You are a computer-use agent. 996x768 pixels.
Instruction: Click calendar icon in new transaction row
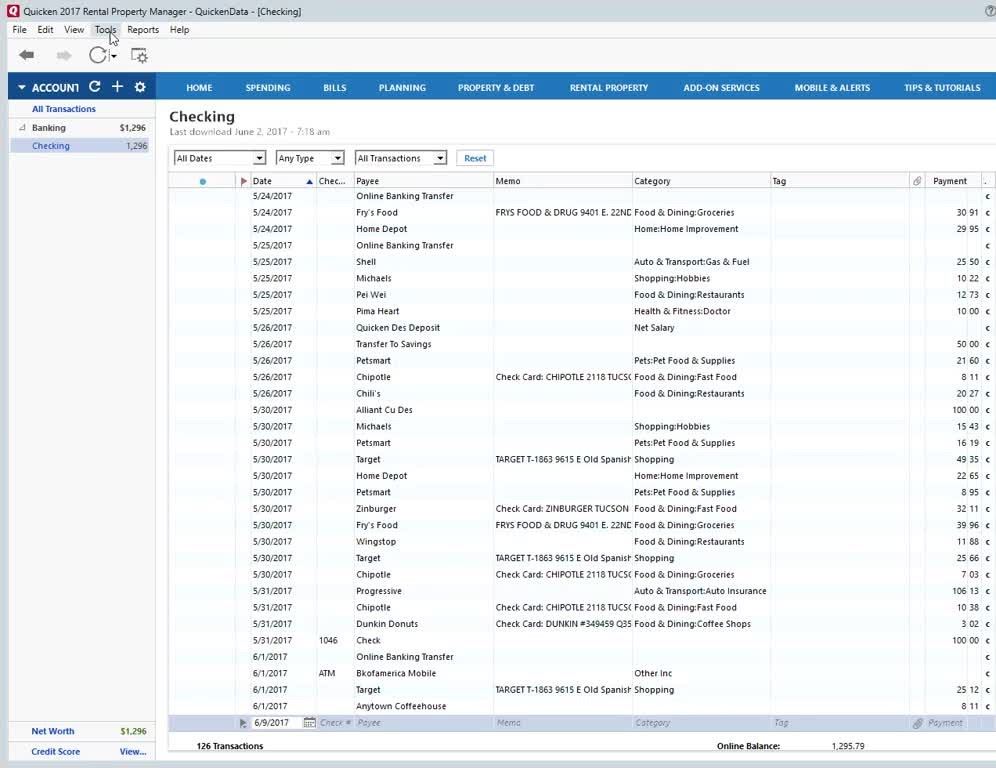click(309, 722)
